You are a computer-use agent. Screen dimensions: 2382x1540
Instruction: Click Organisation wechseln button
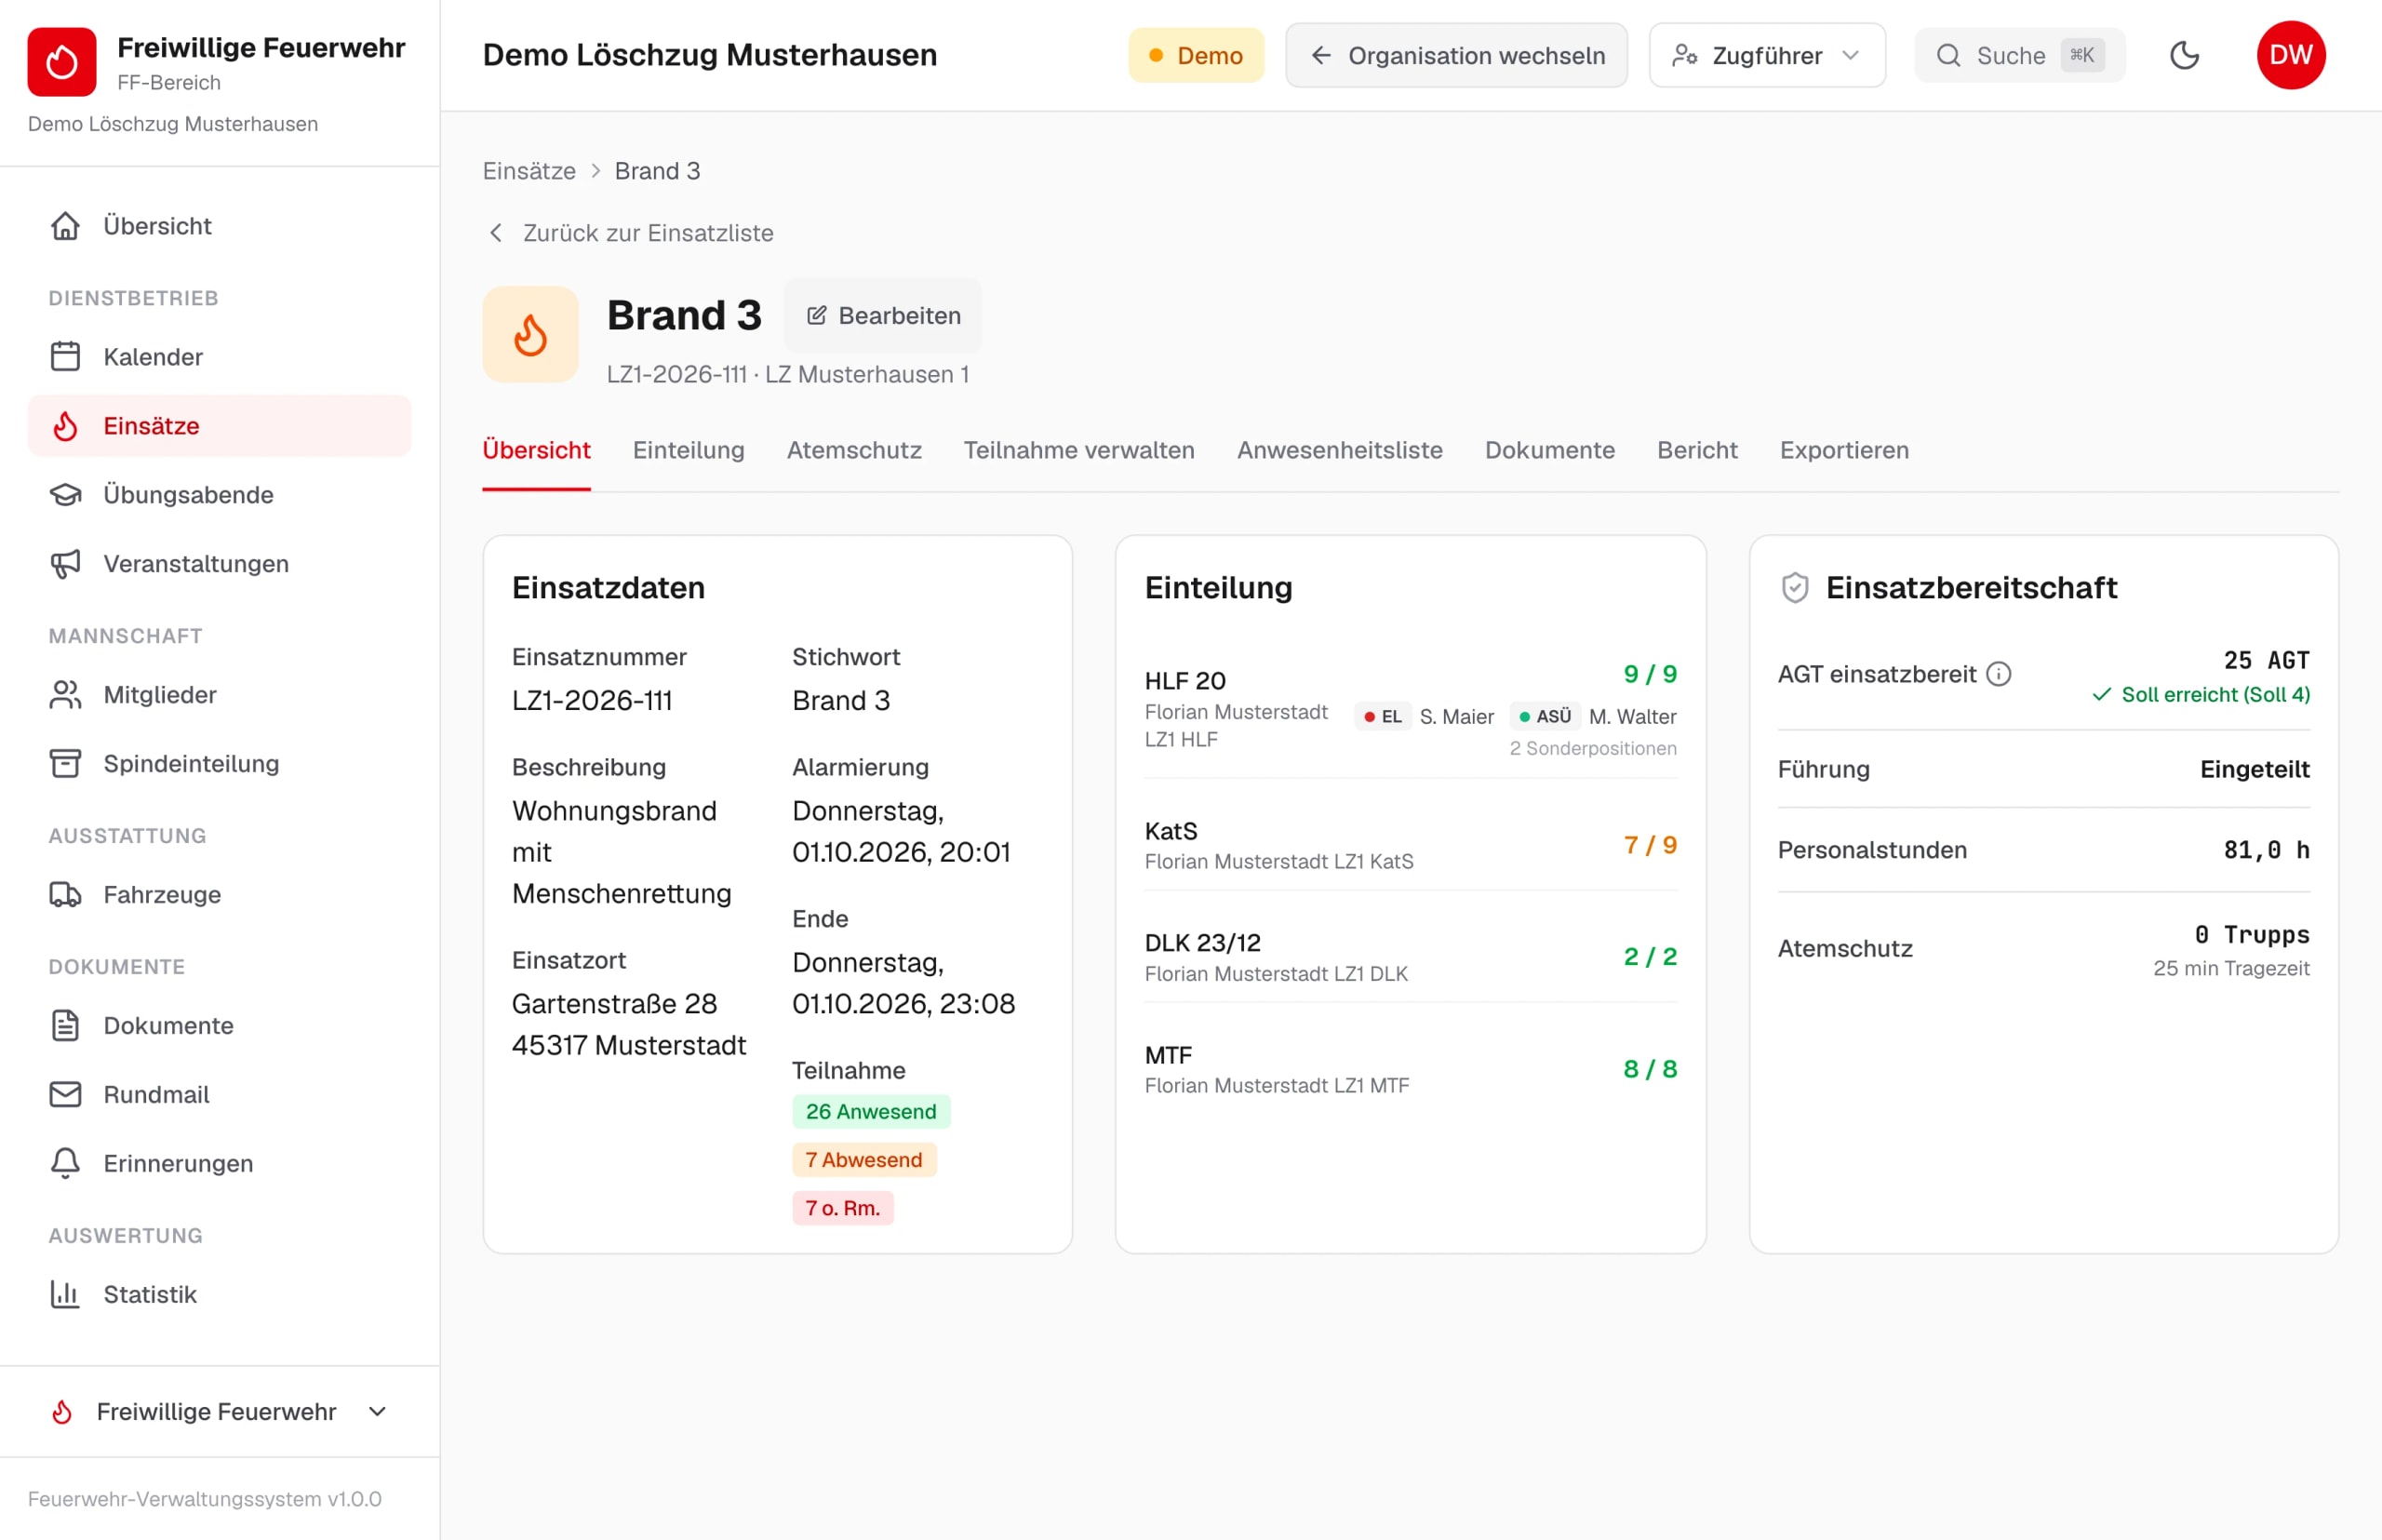(x=1456, y=55)
